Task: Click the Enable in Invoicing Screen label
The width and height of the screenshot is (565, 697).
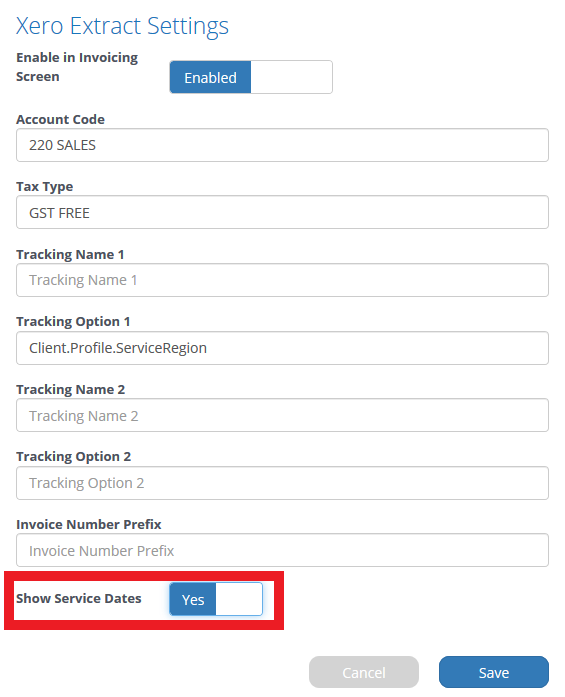Action: point(77,67)
